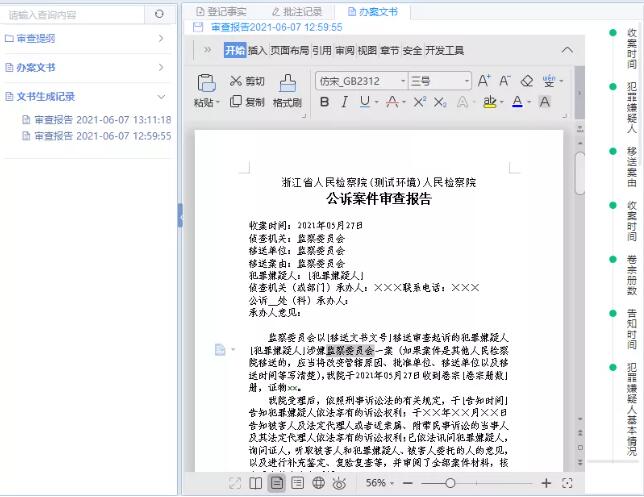Toggle Underline formatting

364,102
